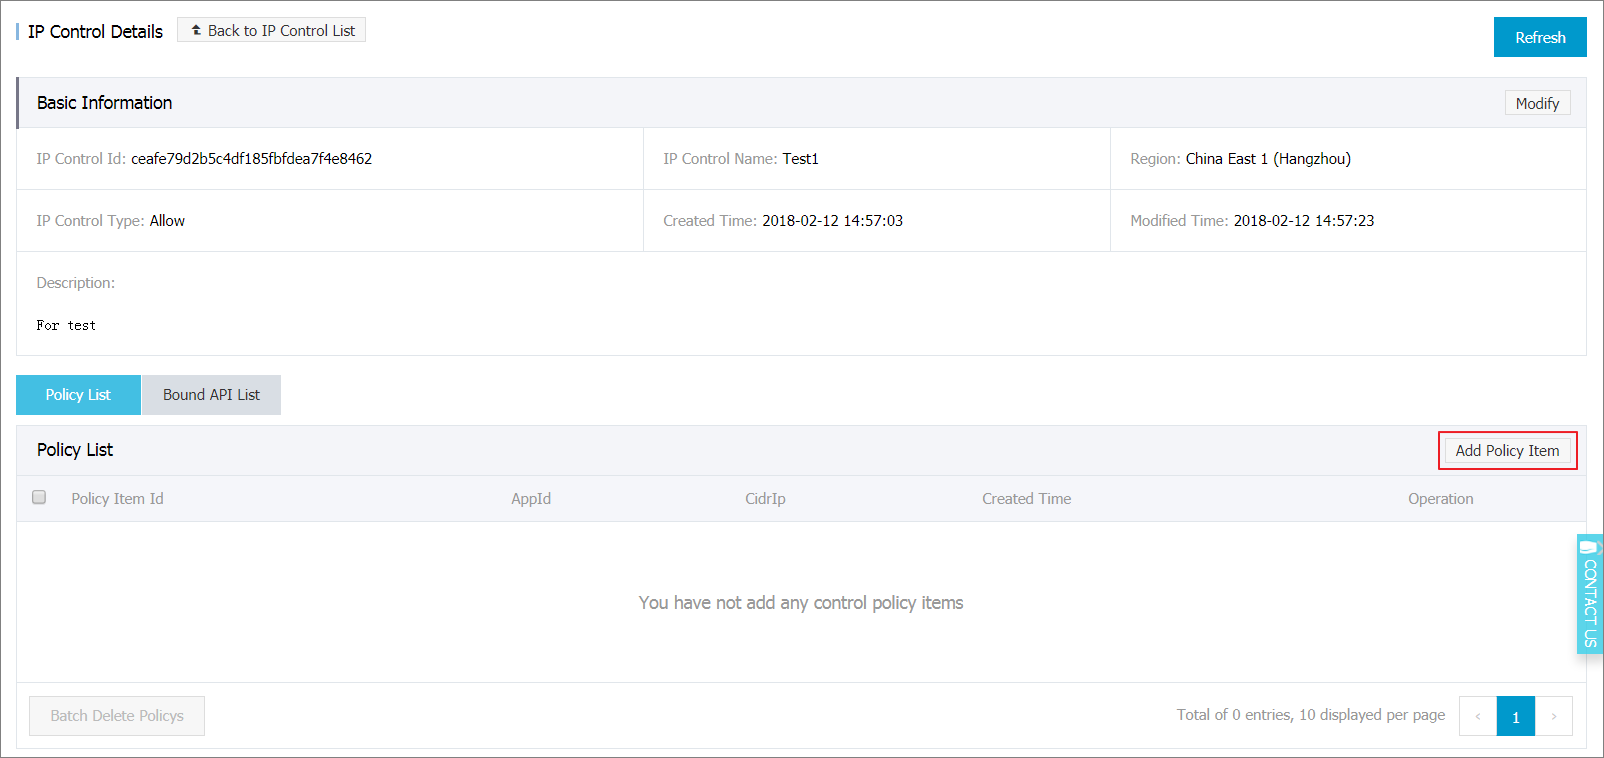Toggle the select-all policy checkbox
The height and width of the screenshot is (758, 1604).
39,497
